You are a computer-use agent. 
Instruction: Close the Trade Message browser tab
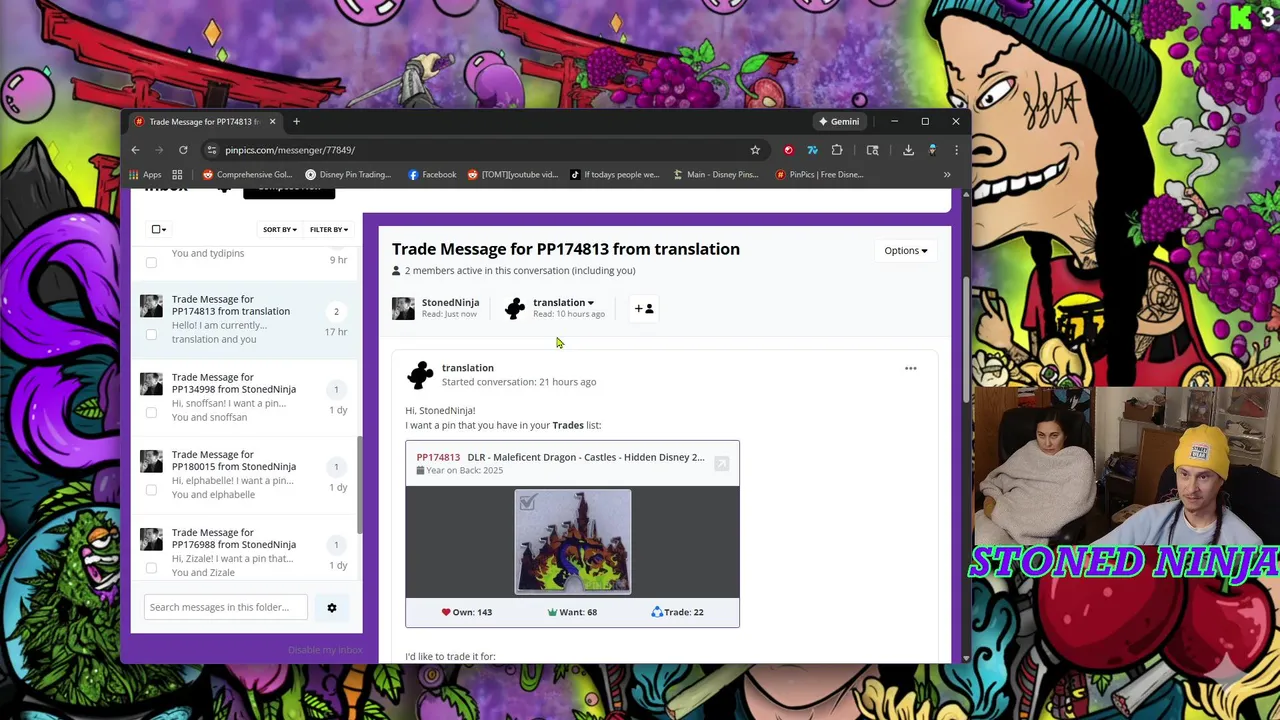pos(272,121)
